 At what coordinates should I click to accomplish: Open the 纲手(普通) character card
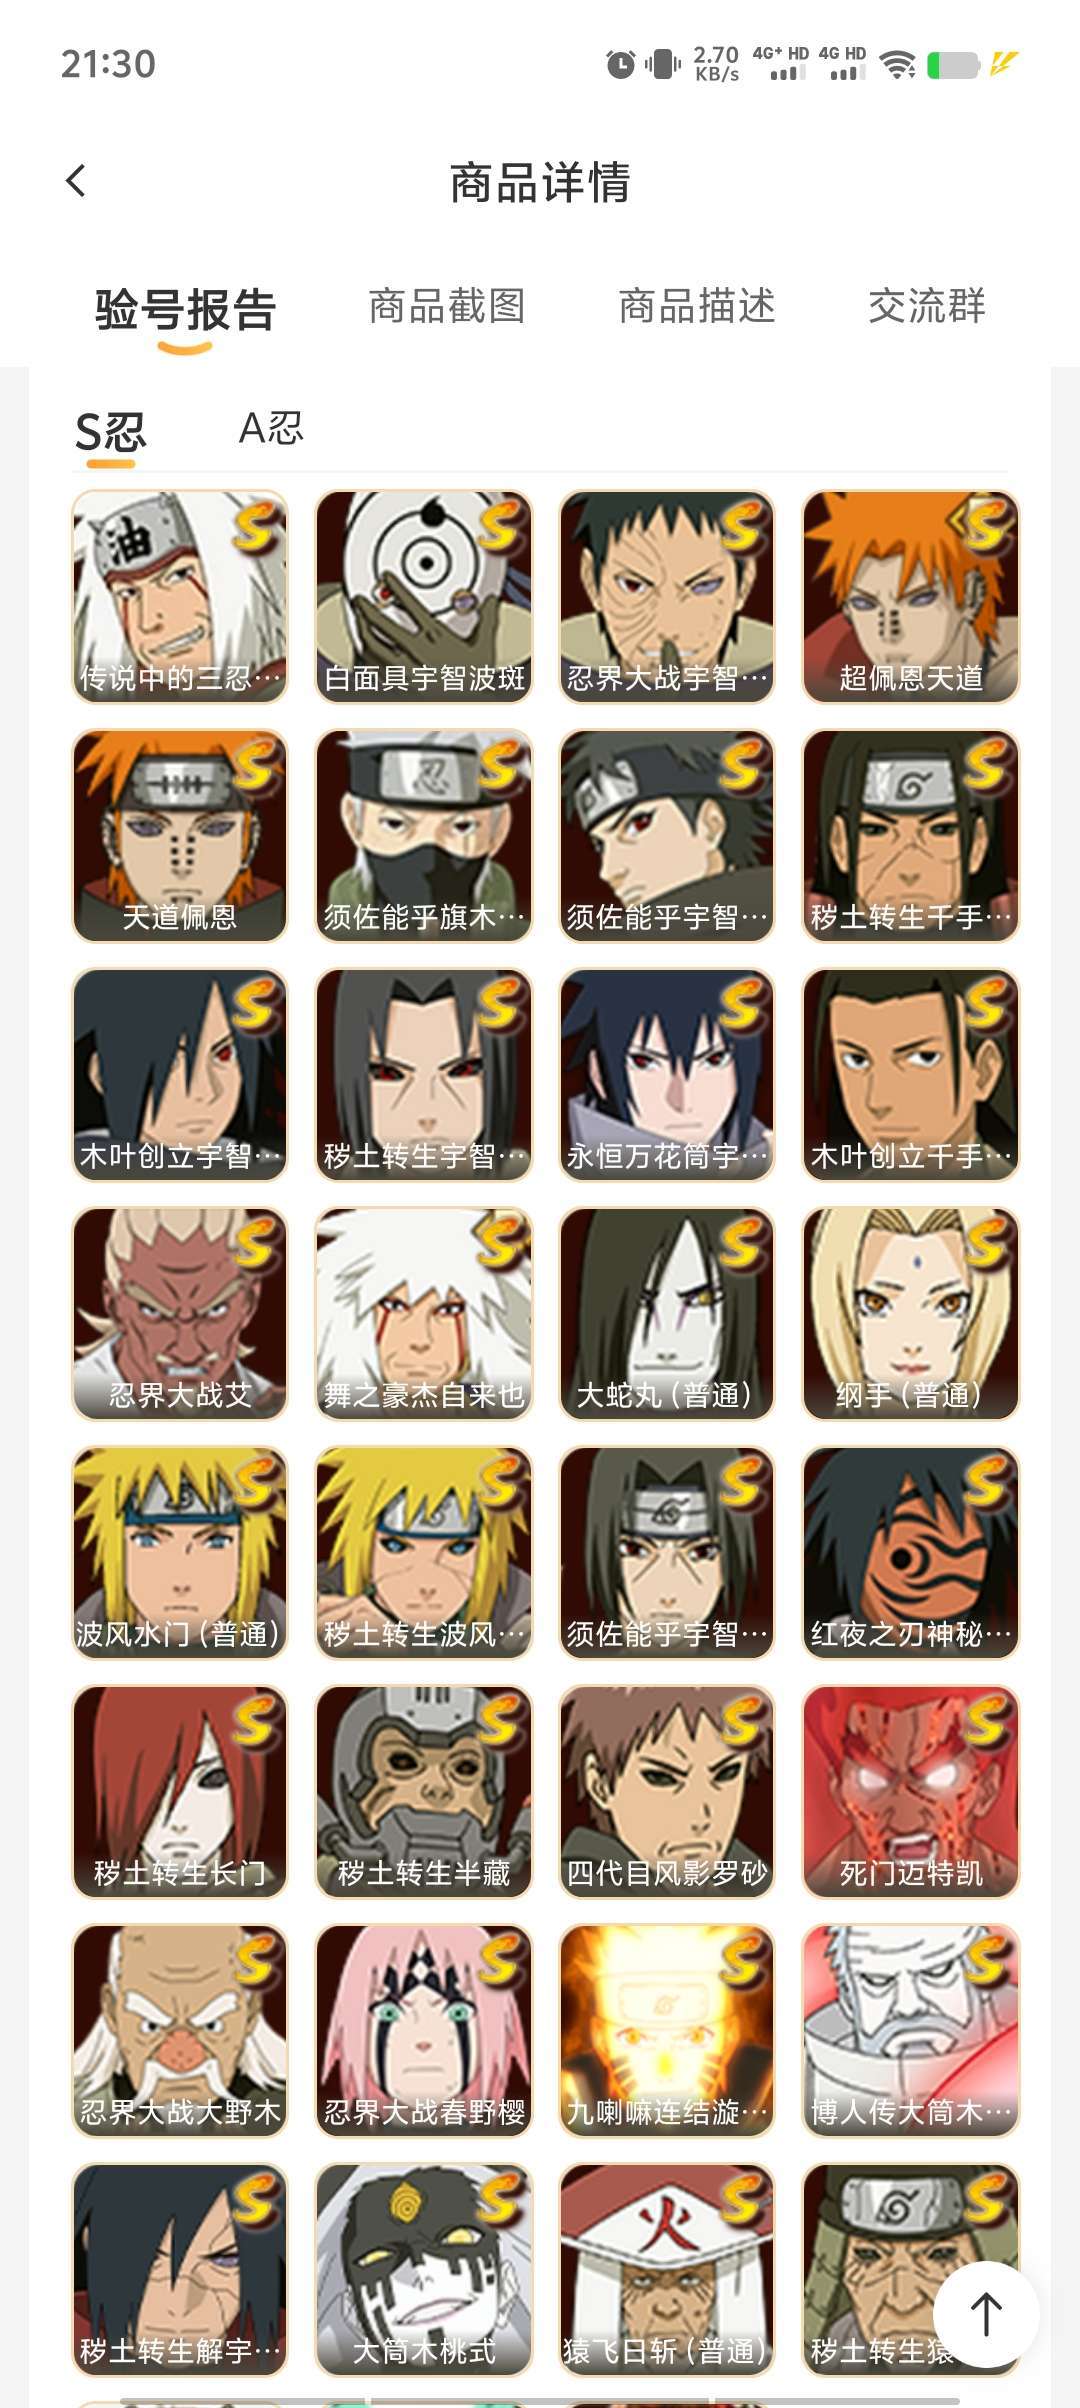tap(911, 1314)
